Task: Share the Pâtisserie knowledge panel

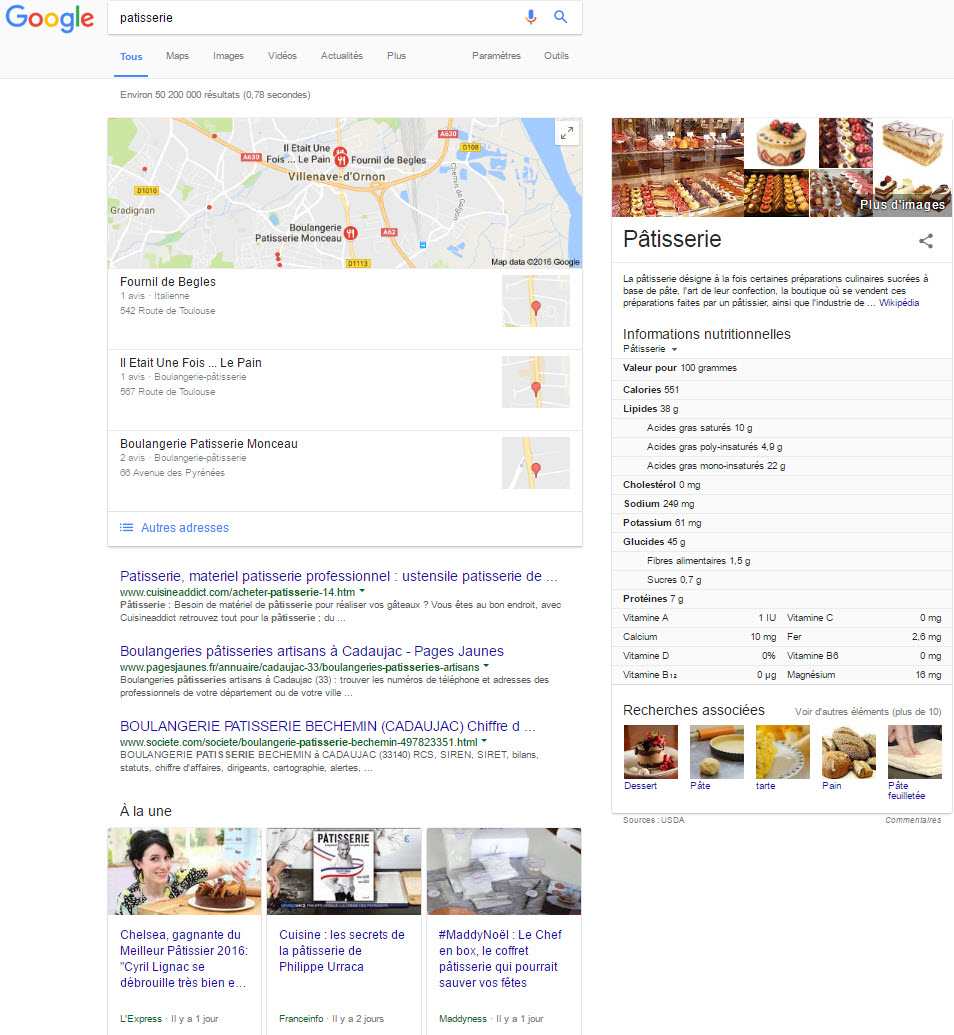Action: [926, 240]
